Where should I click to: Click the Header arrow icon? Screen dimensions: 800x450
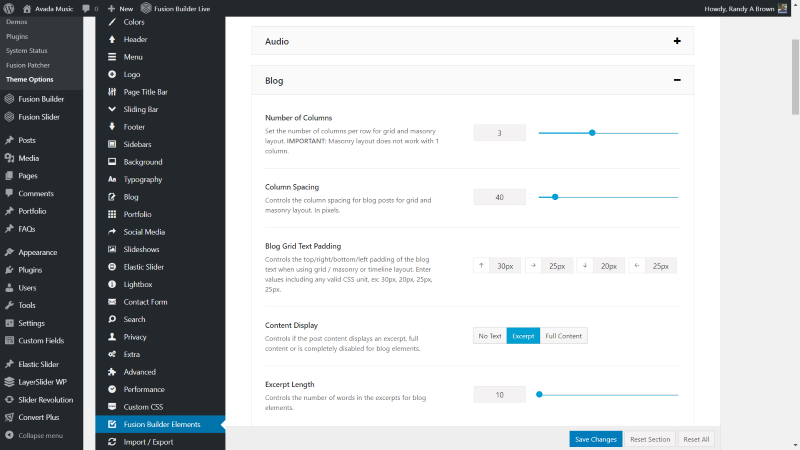pos(112,39)
